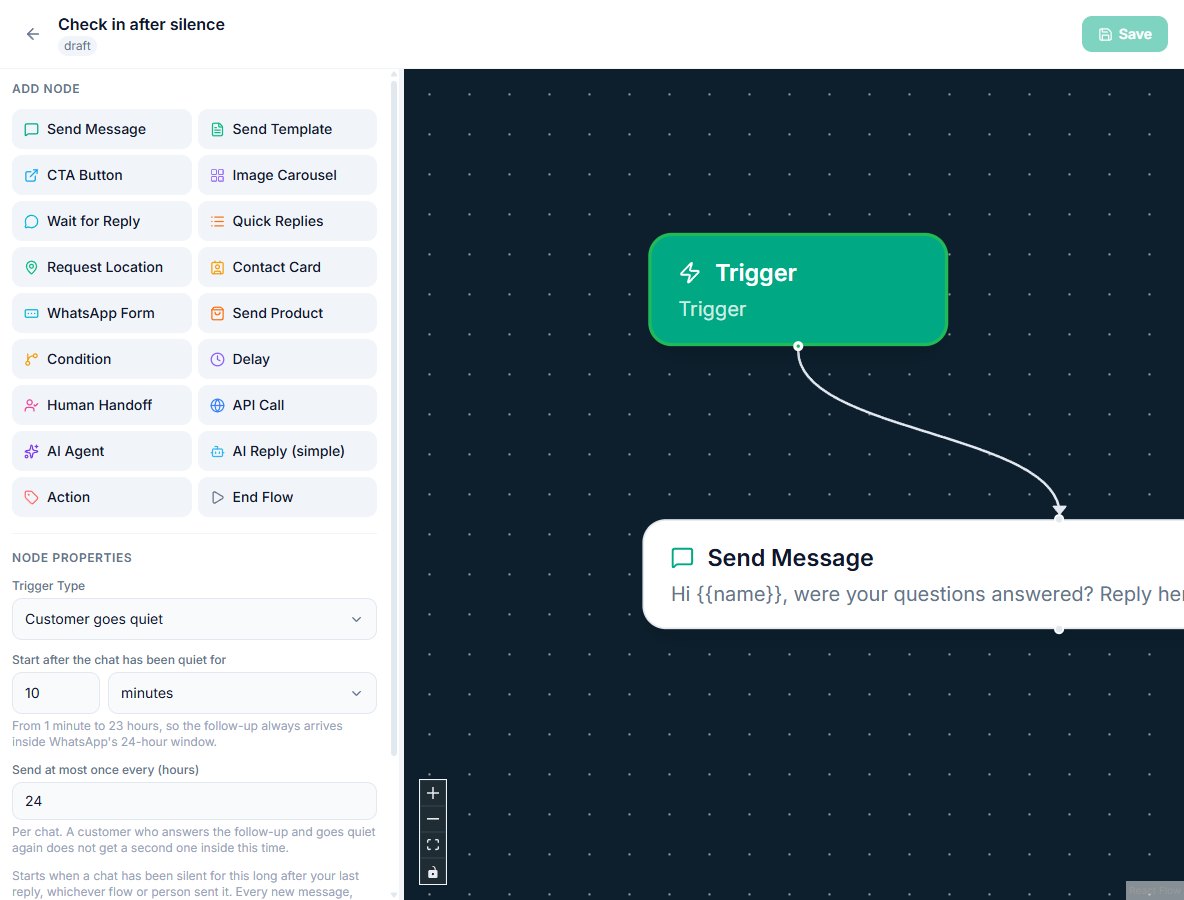The height and width of the screenshot is (900, 1184).
Task: Click the Send Message chat icon in Add Node
Action: pyautogui.click(x=31, y=129)
